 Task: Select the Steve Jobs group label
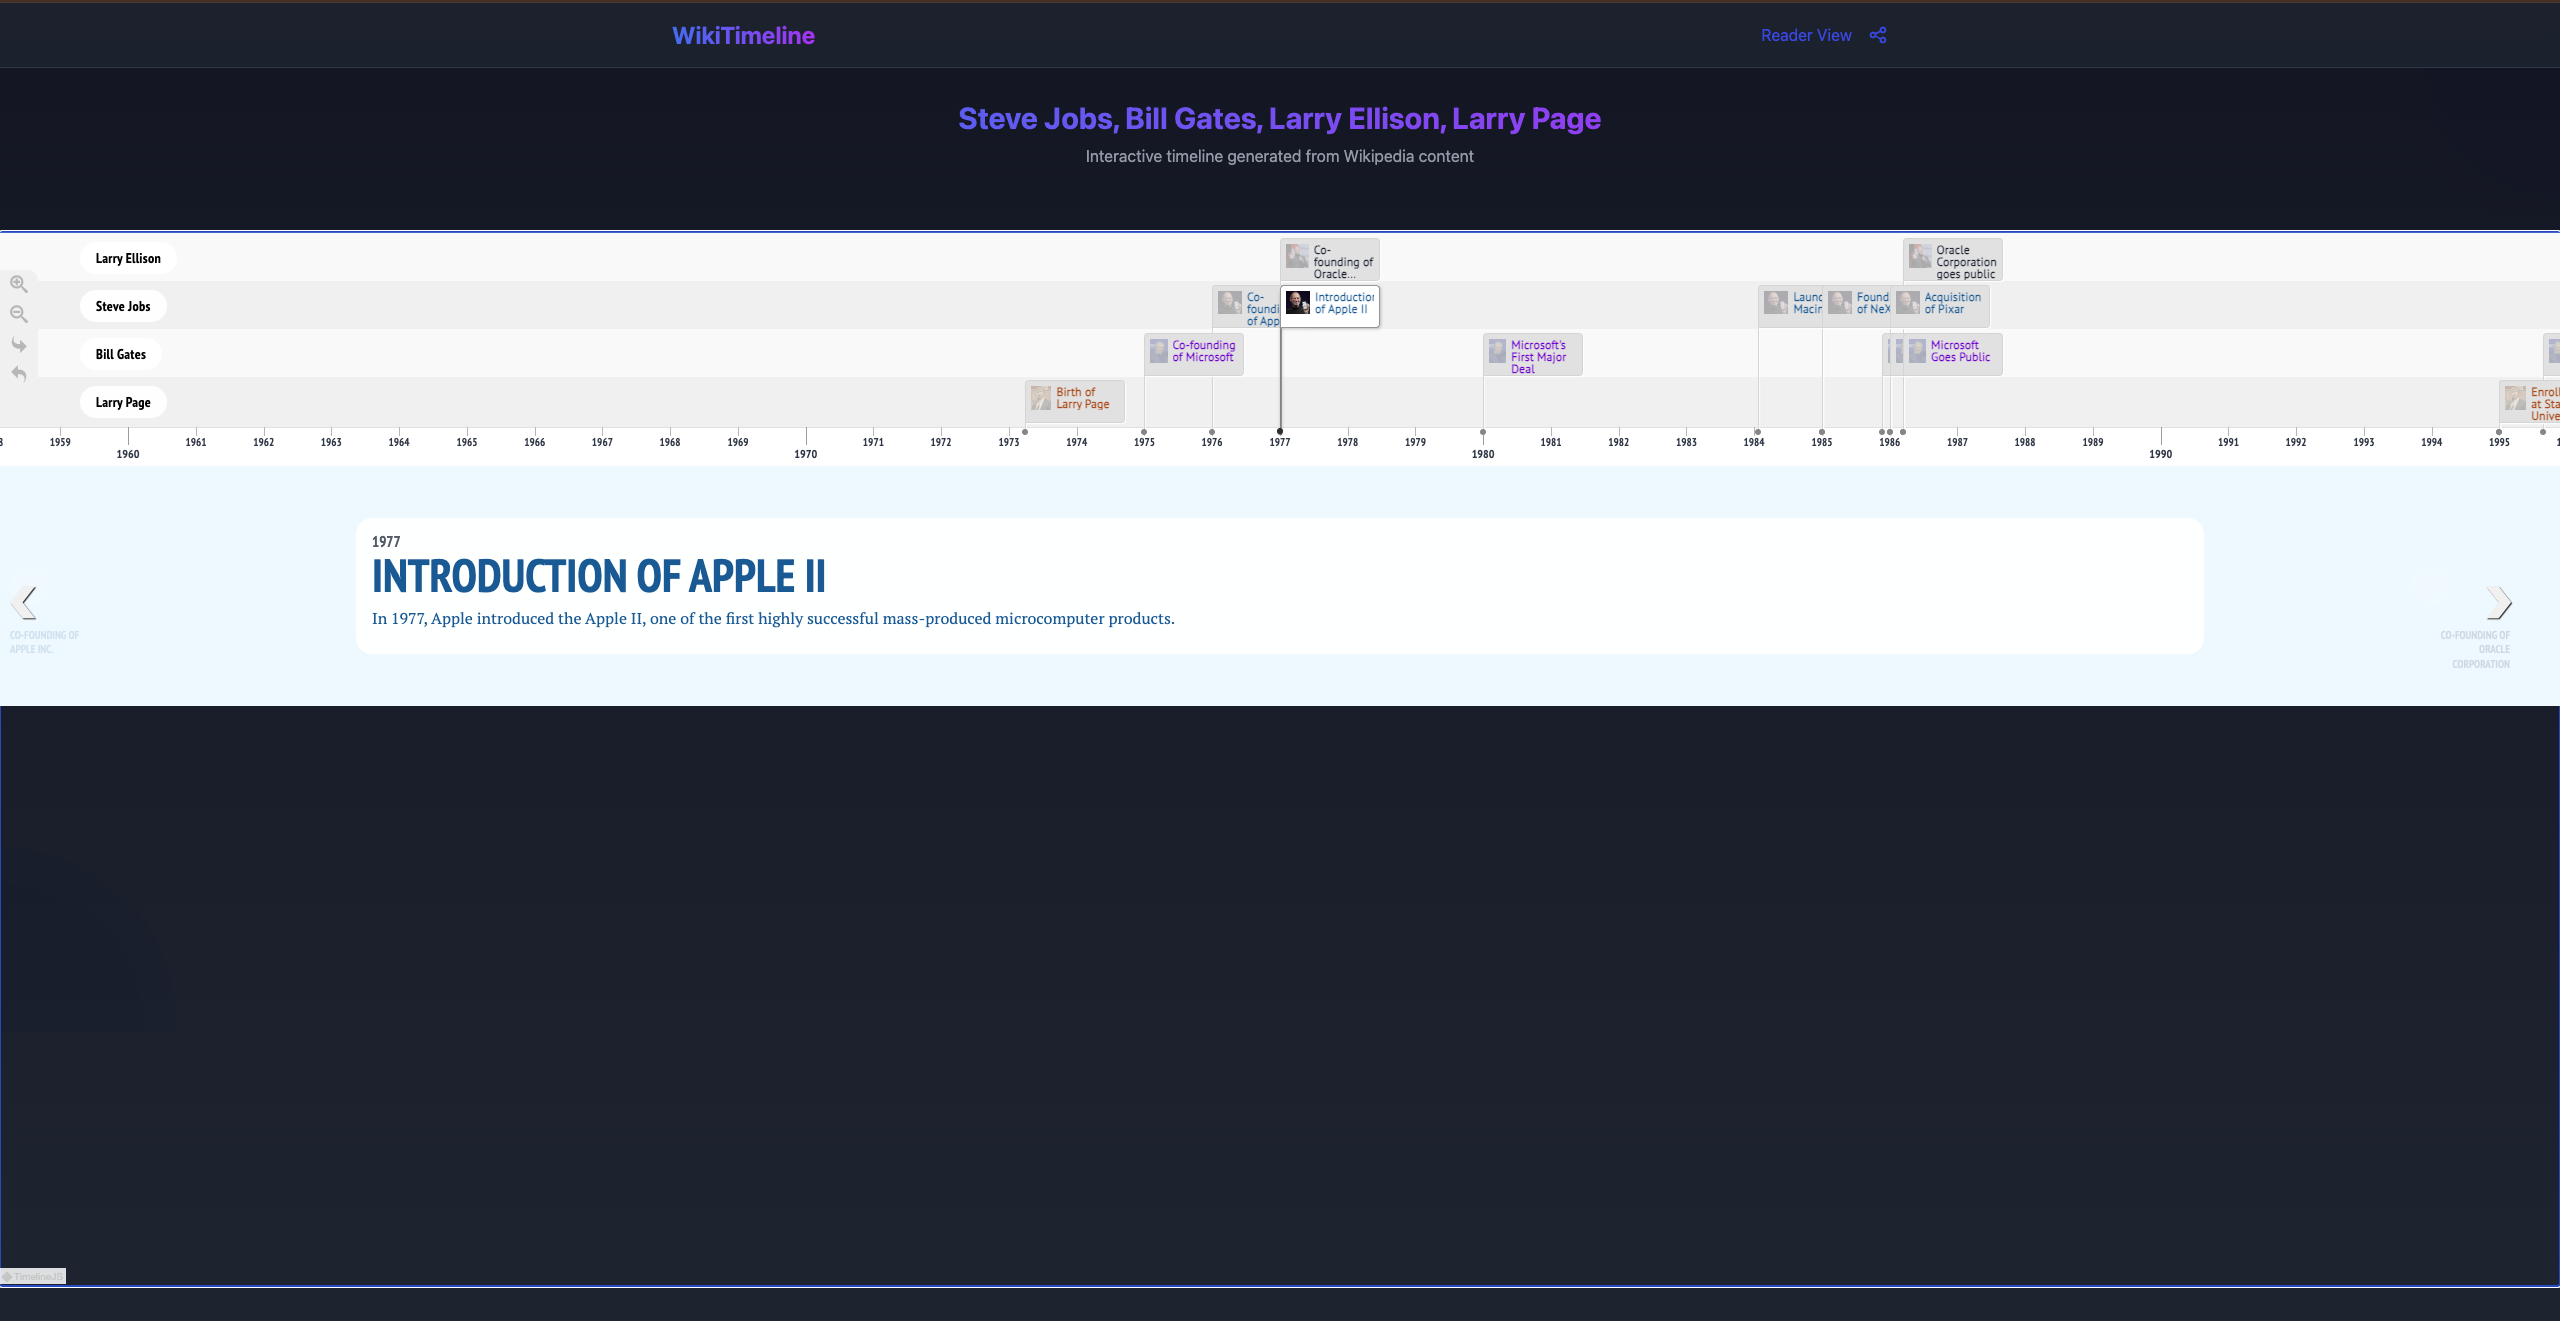(123, 306)
